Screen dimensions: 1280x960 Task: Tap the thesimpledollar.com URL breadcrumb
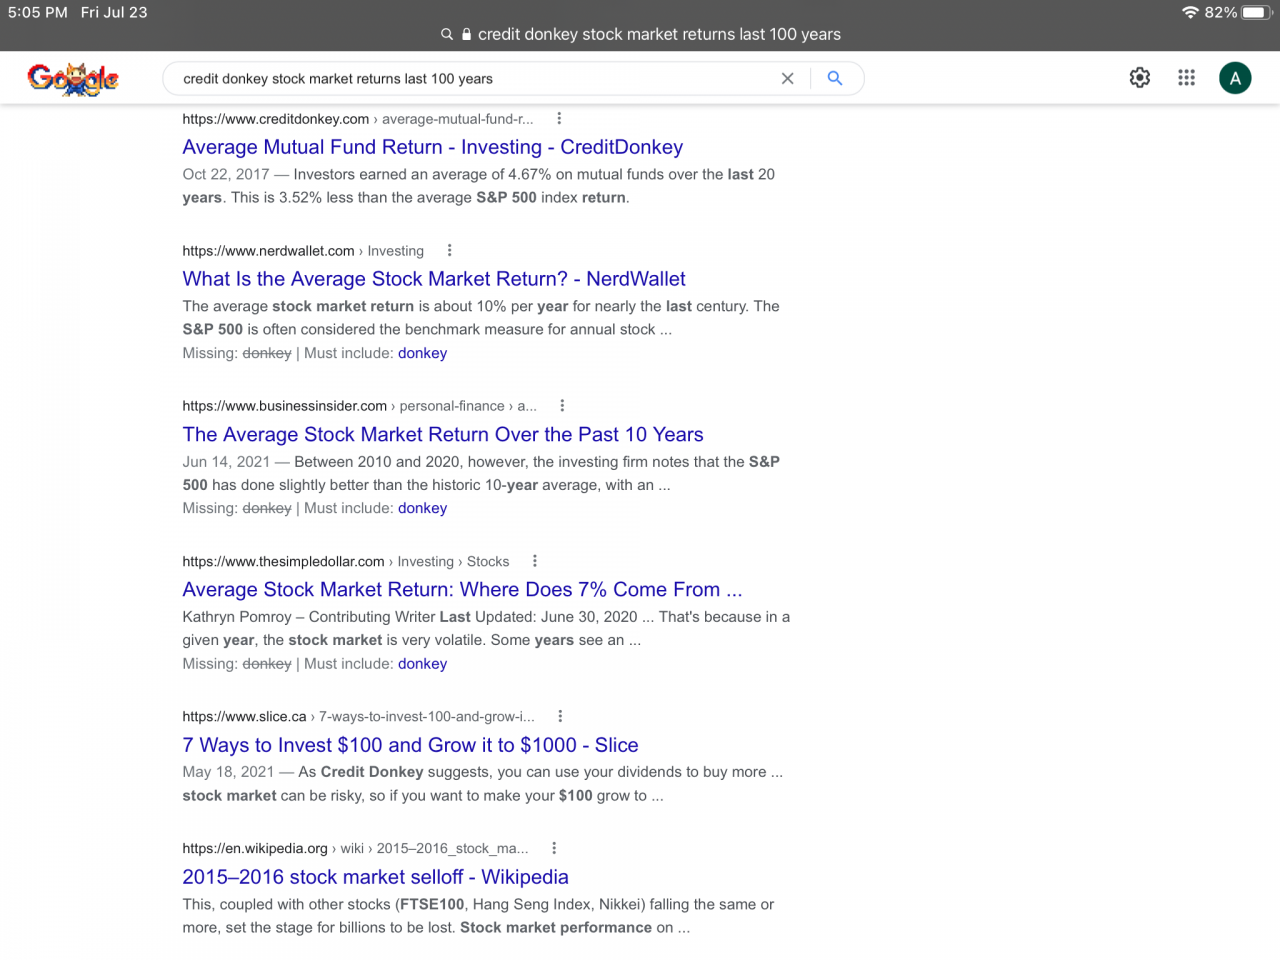point(346,562)
